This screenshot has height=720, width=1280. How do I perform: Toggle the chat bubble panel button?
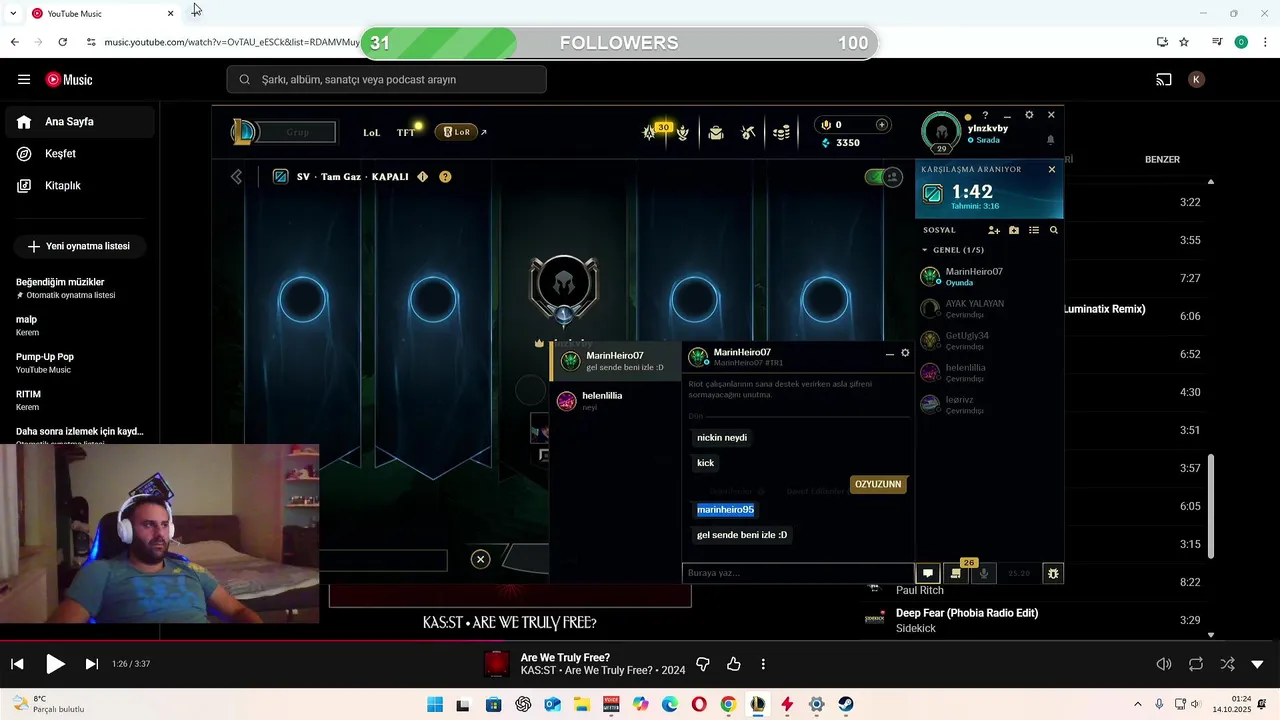(x=928, y=573)
